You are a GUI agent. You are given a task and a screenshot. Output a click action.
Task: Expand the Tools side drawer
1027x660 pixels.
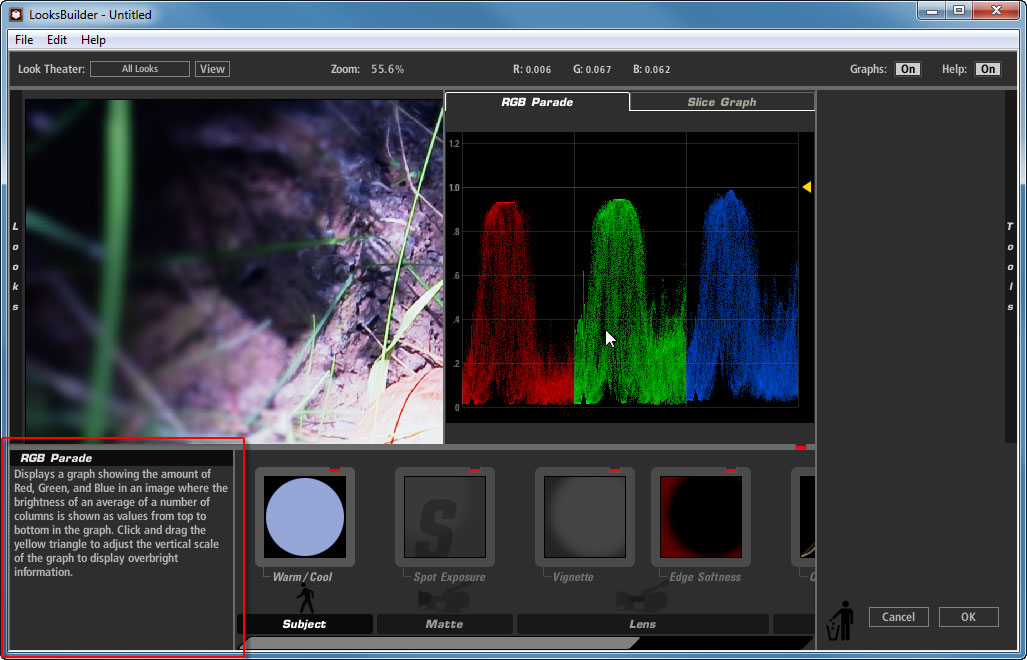click(x=1011, y=267)
